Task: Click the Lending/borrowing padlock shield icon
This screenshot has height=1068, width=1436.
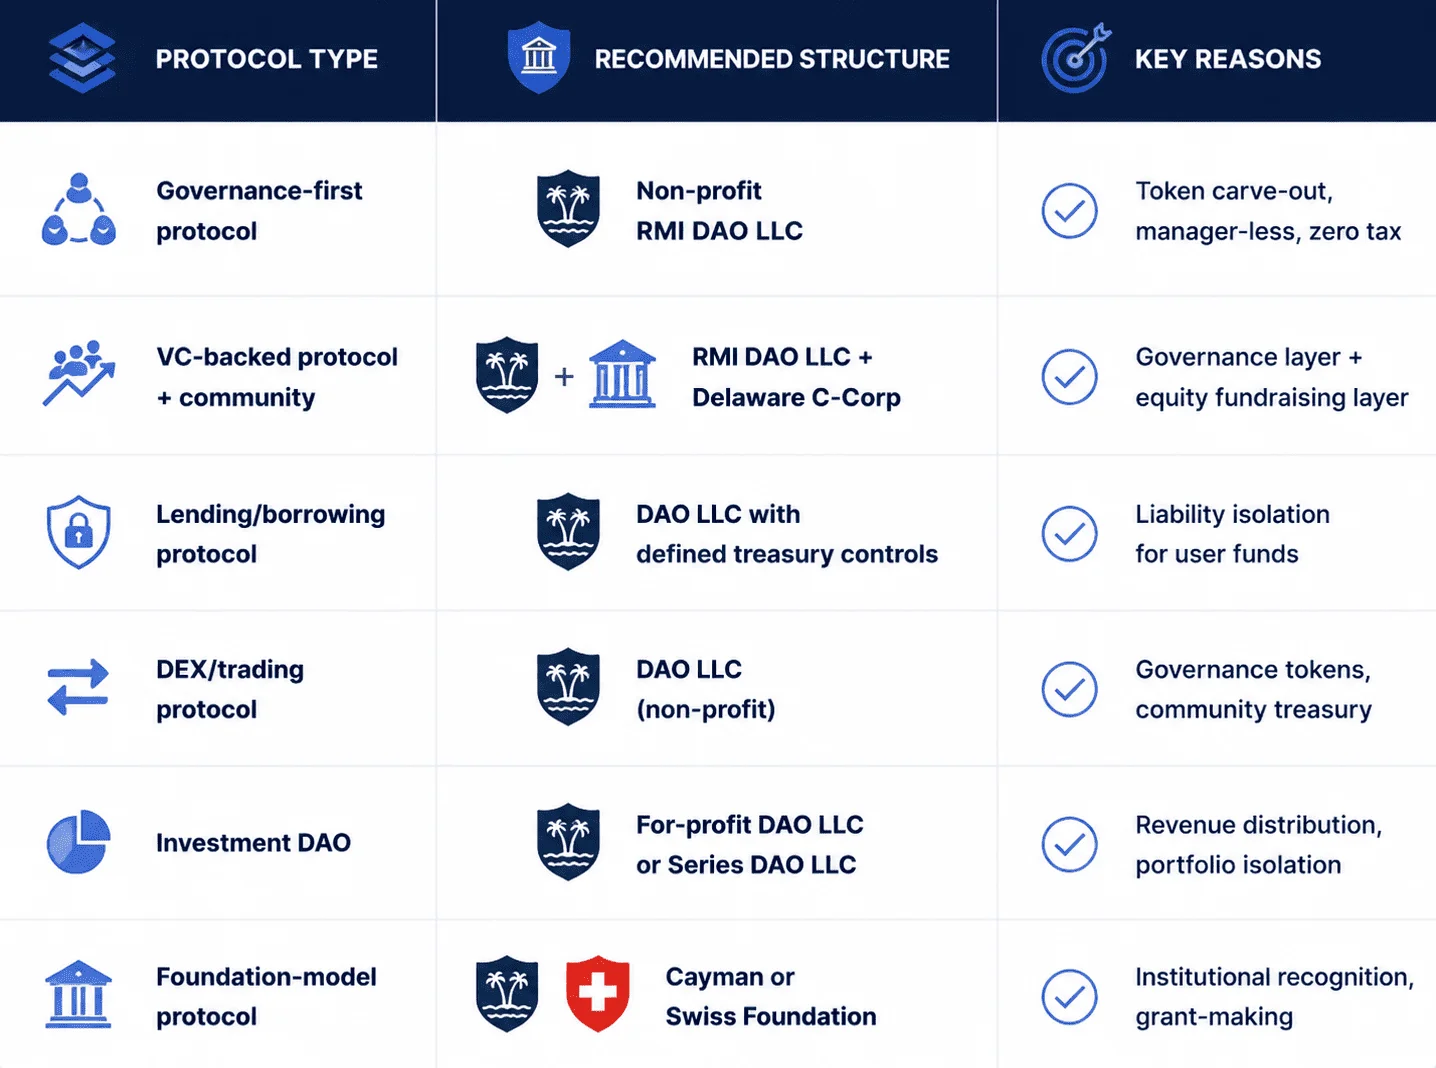Action: [79, 532]
